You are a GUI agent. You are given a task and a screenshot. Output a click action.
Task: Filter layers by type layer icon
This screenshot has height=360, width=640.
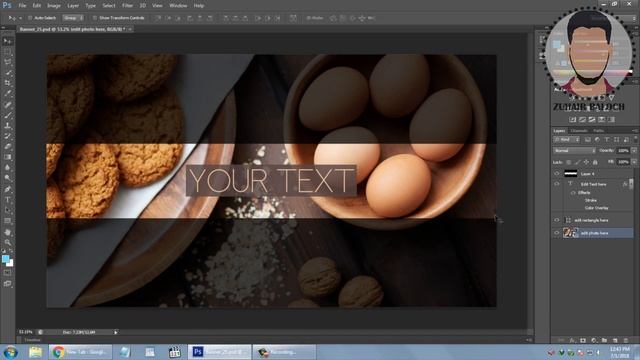tap(607, 140)
